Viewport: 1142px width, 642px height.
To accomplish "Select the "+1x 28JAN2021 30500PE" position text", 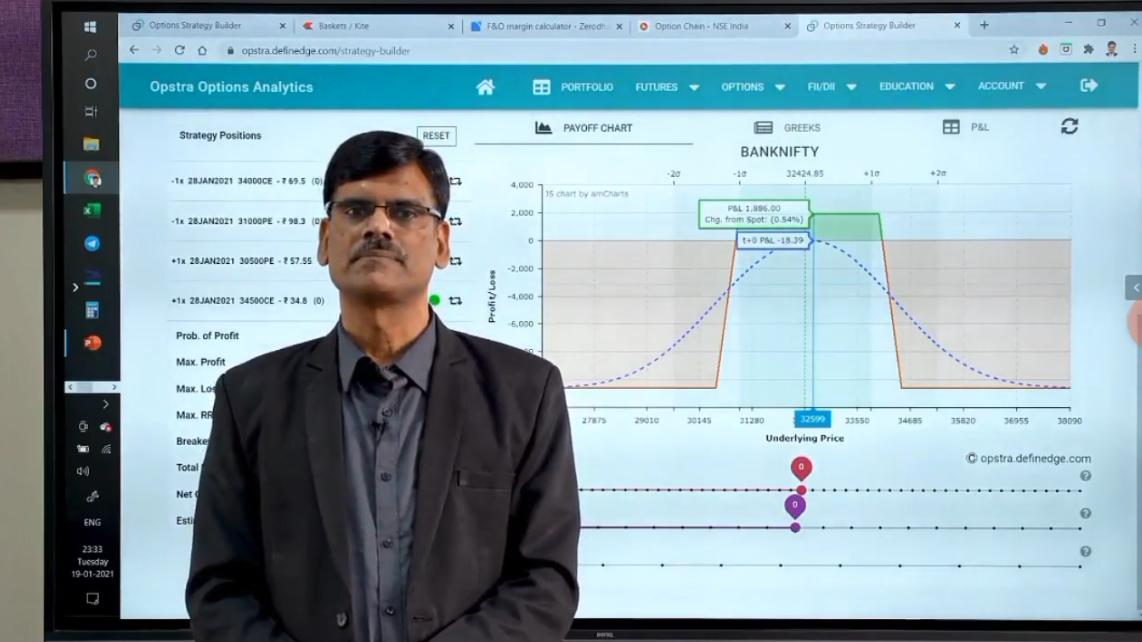I will point(222,261).
